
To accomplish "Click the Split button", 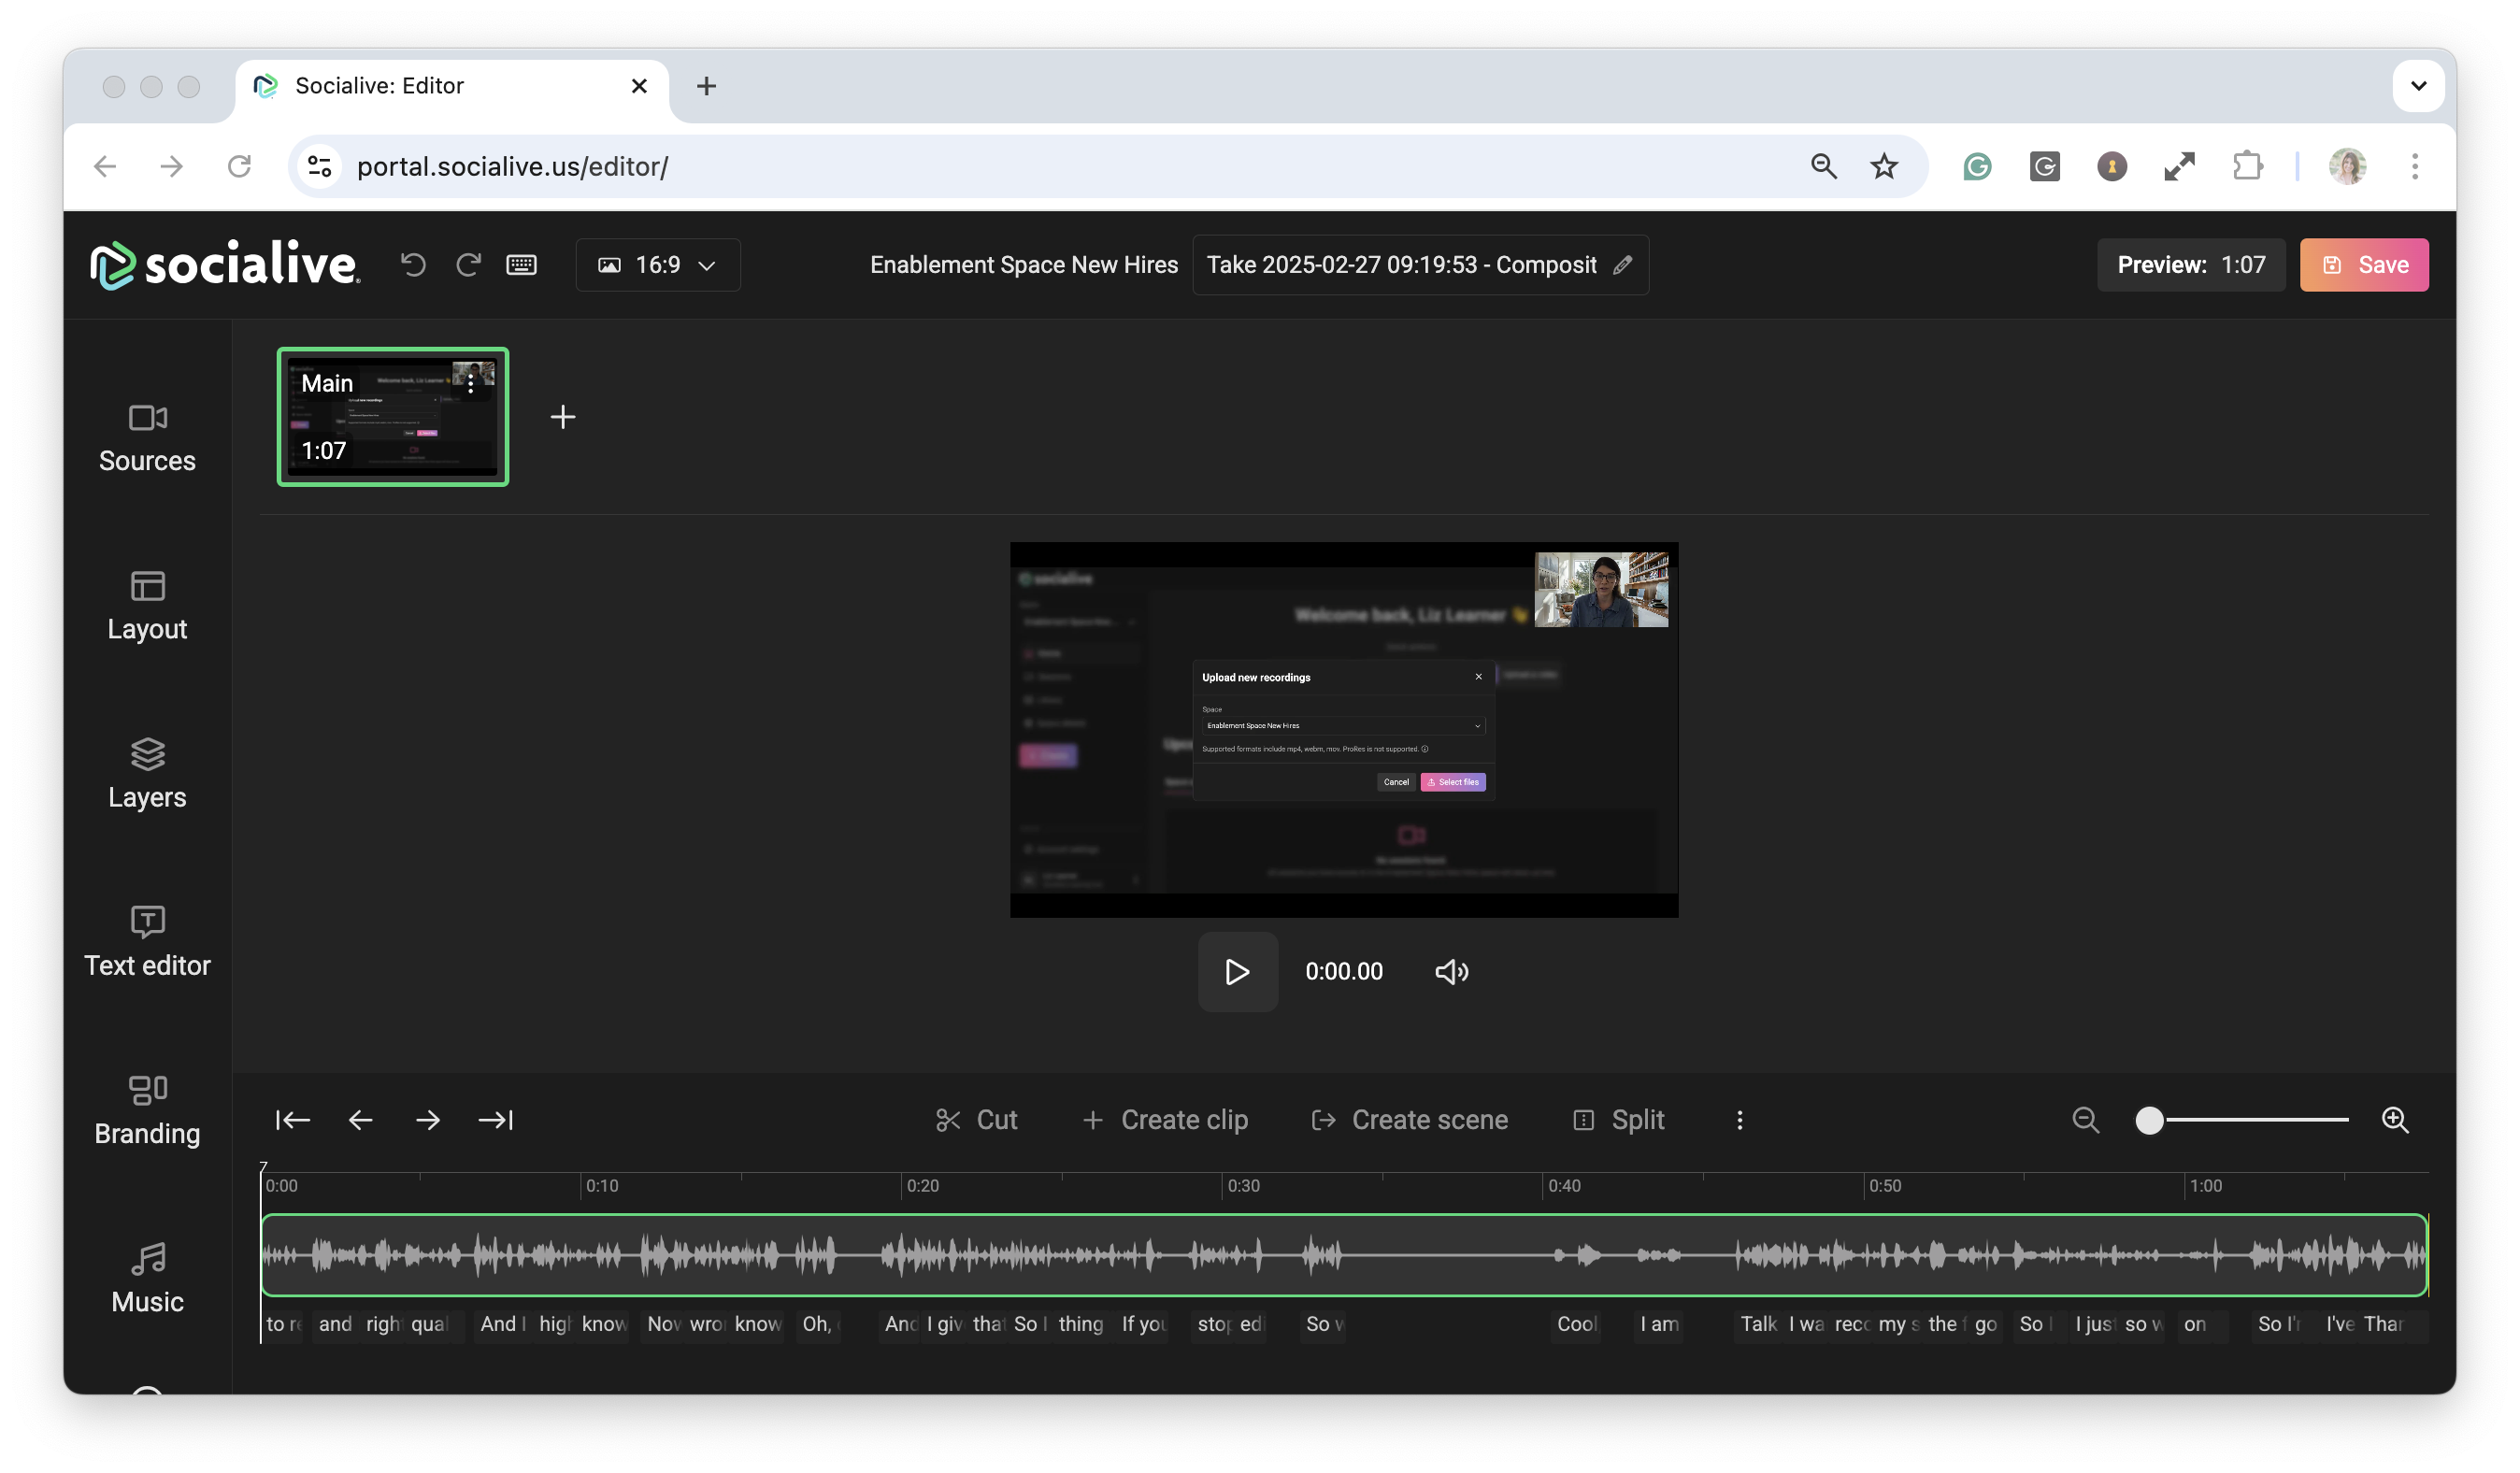I will pyautogui.click(x=1619, y=1120).
